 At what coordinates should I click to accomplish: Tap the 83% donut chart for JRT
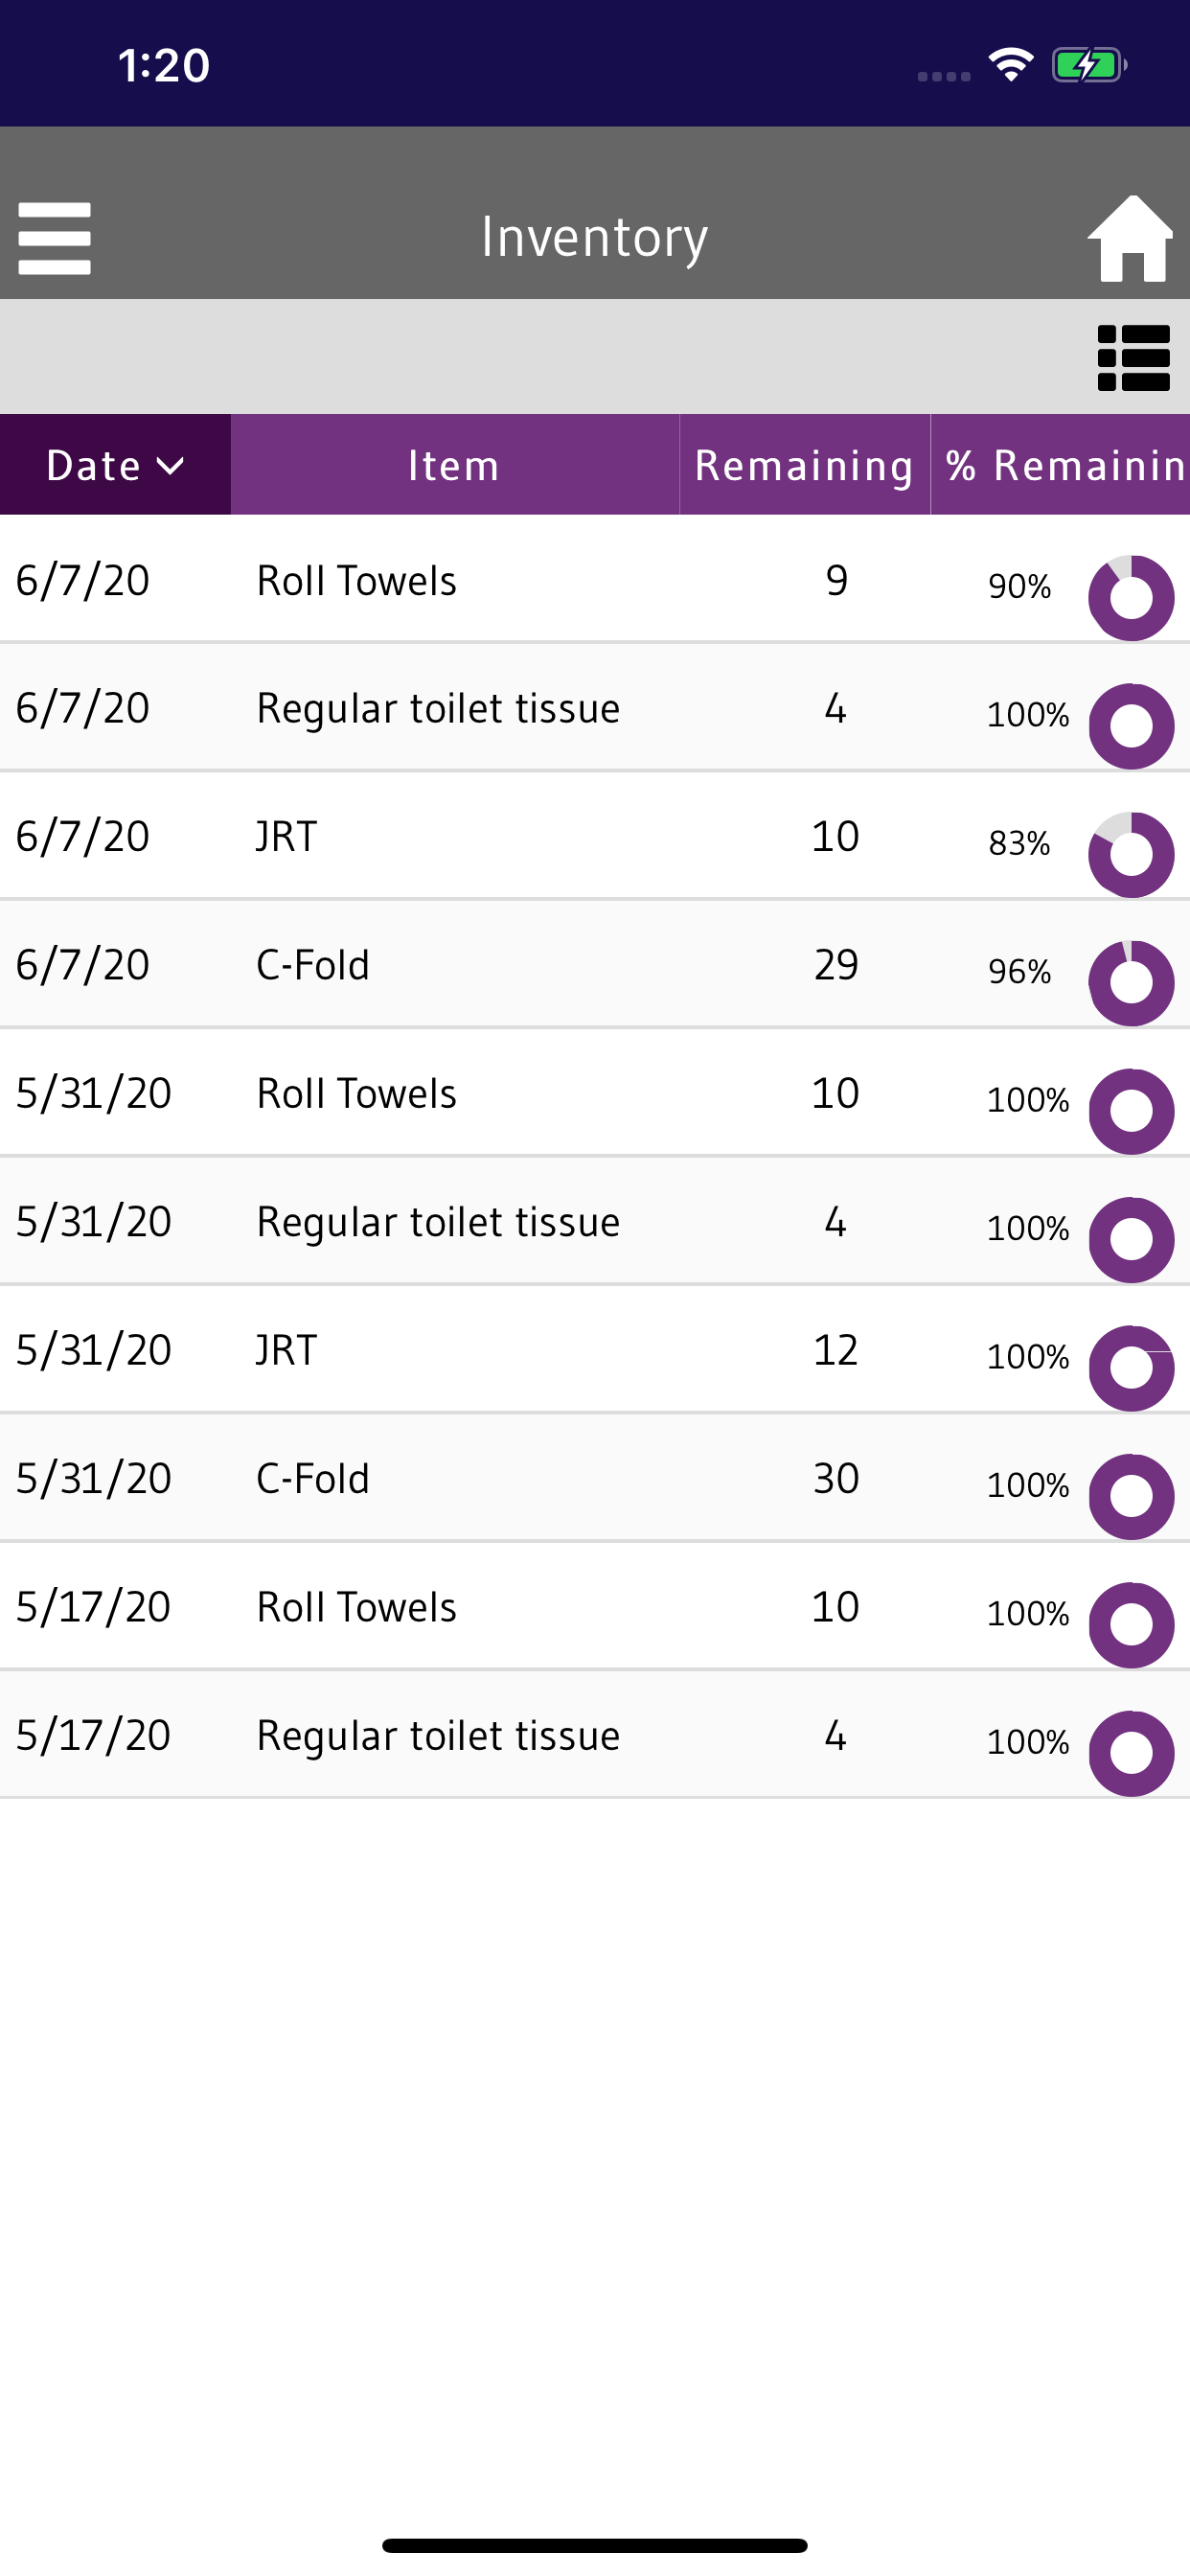1131,855
